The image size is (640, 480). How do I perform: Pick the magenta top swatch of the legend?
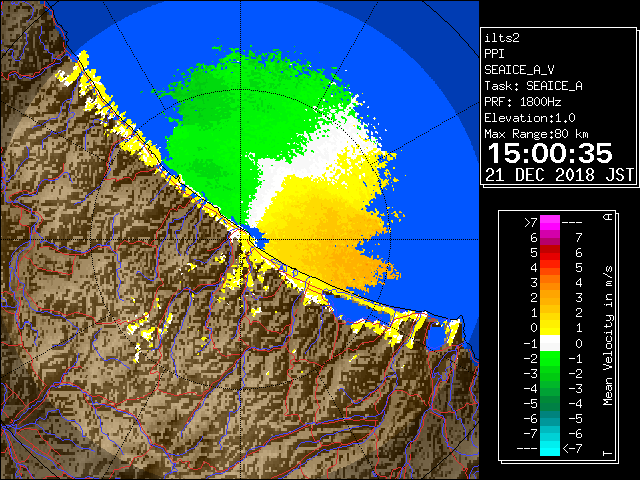pos(550,222)
